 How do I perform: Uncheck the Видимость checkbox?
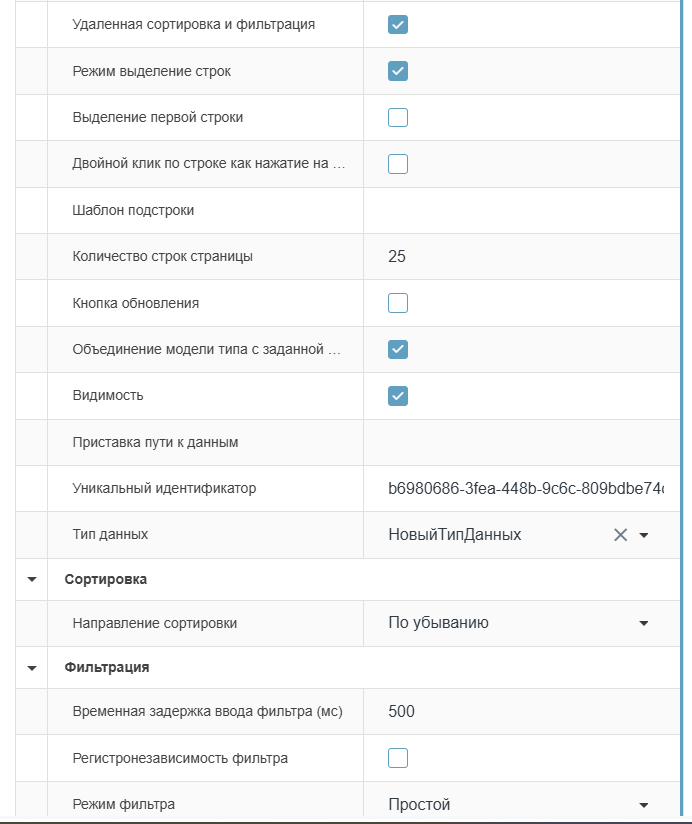(398, 396)
